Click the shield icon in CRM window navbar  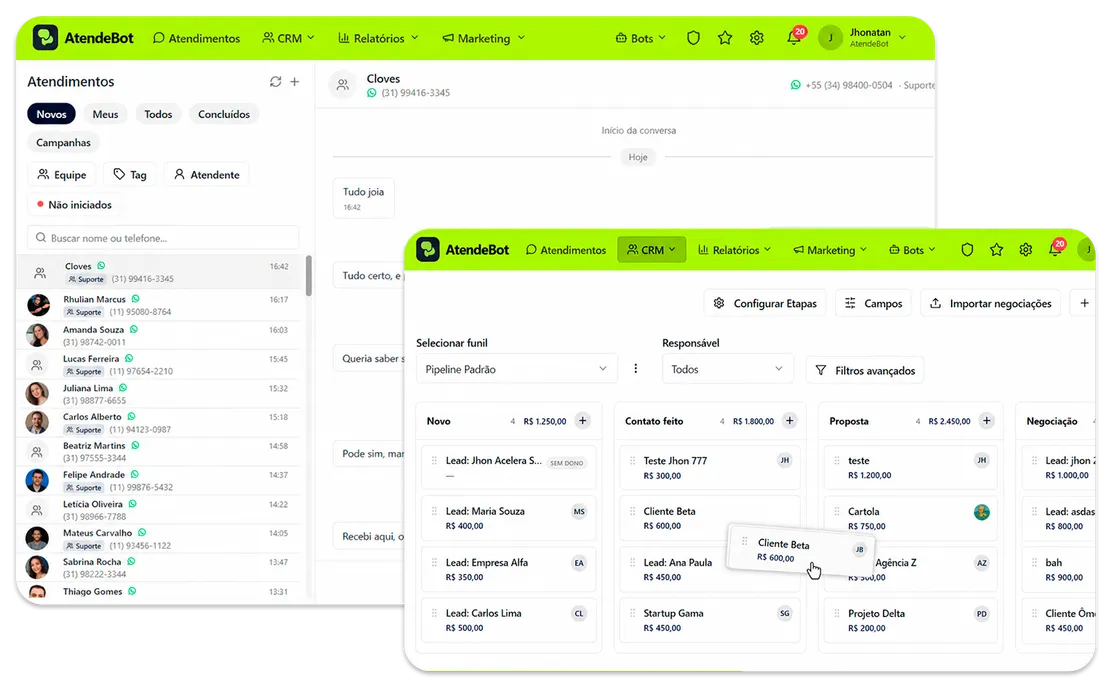[x=967, y=249]
